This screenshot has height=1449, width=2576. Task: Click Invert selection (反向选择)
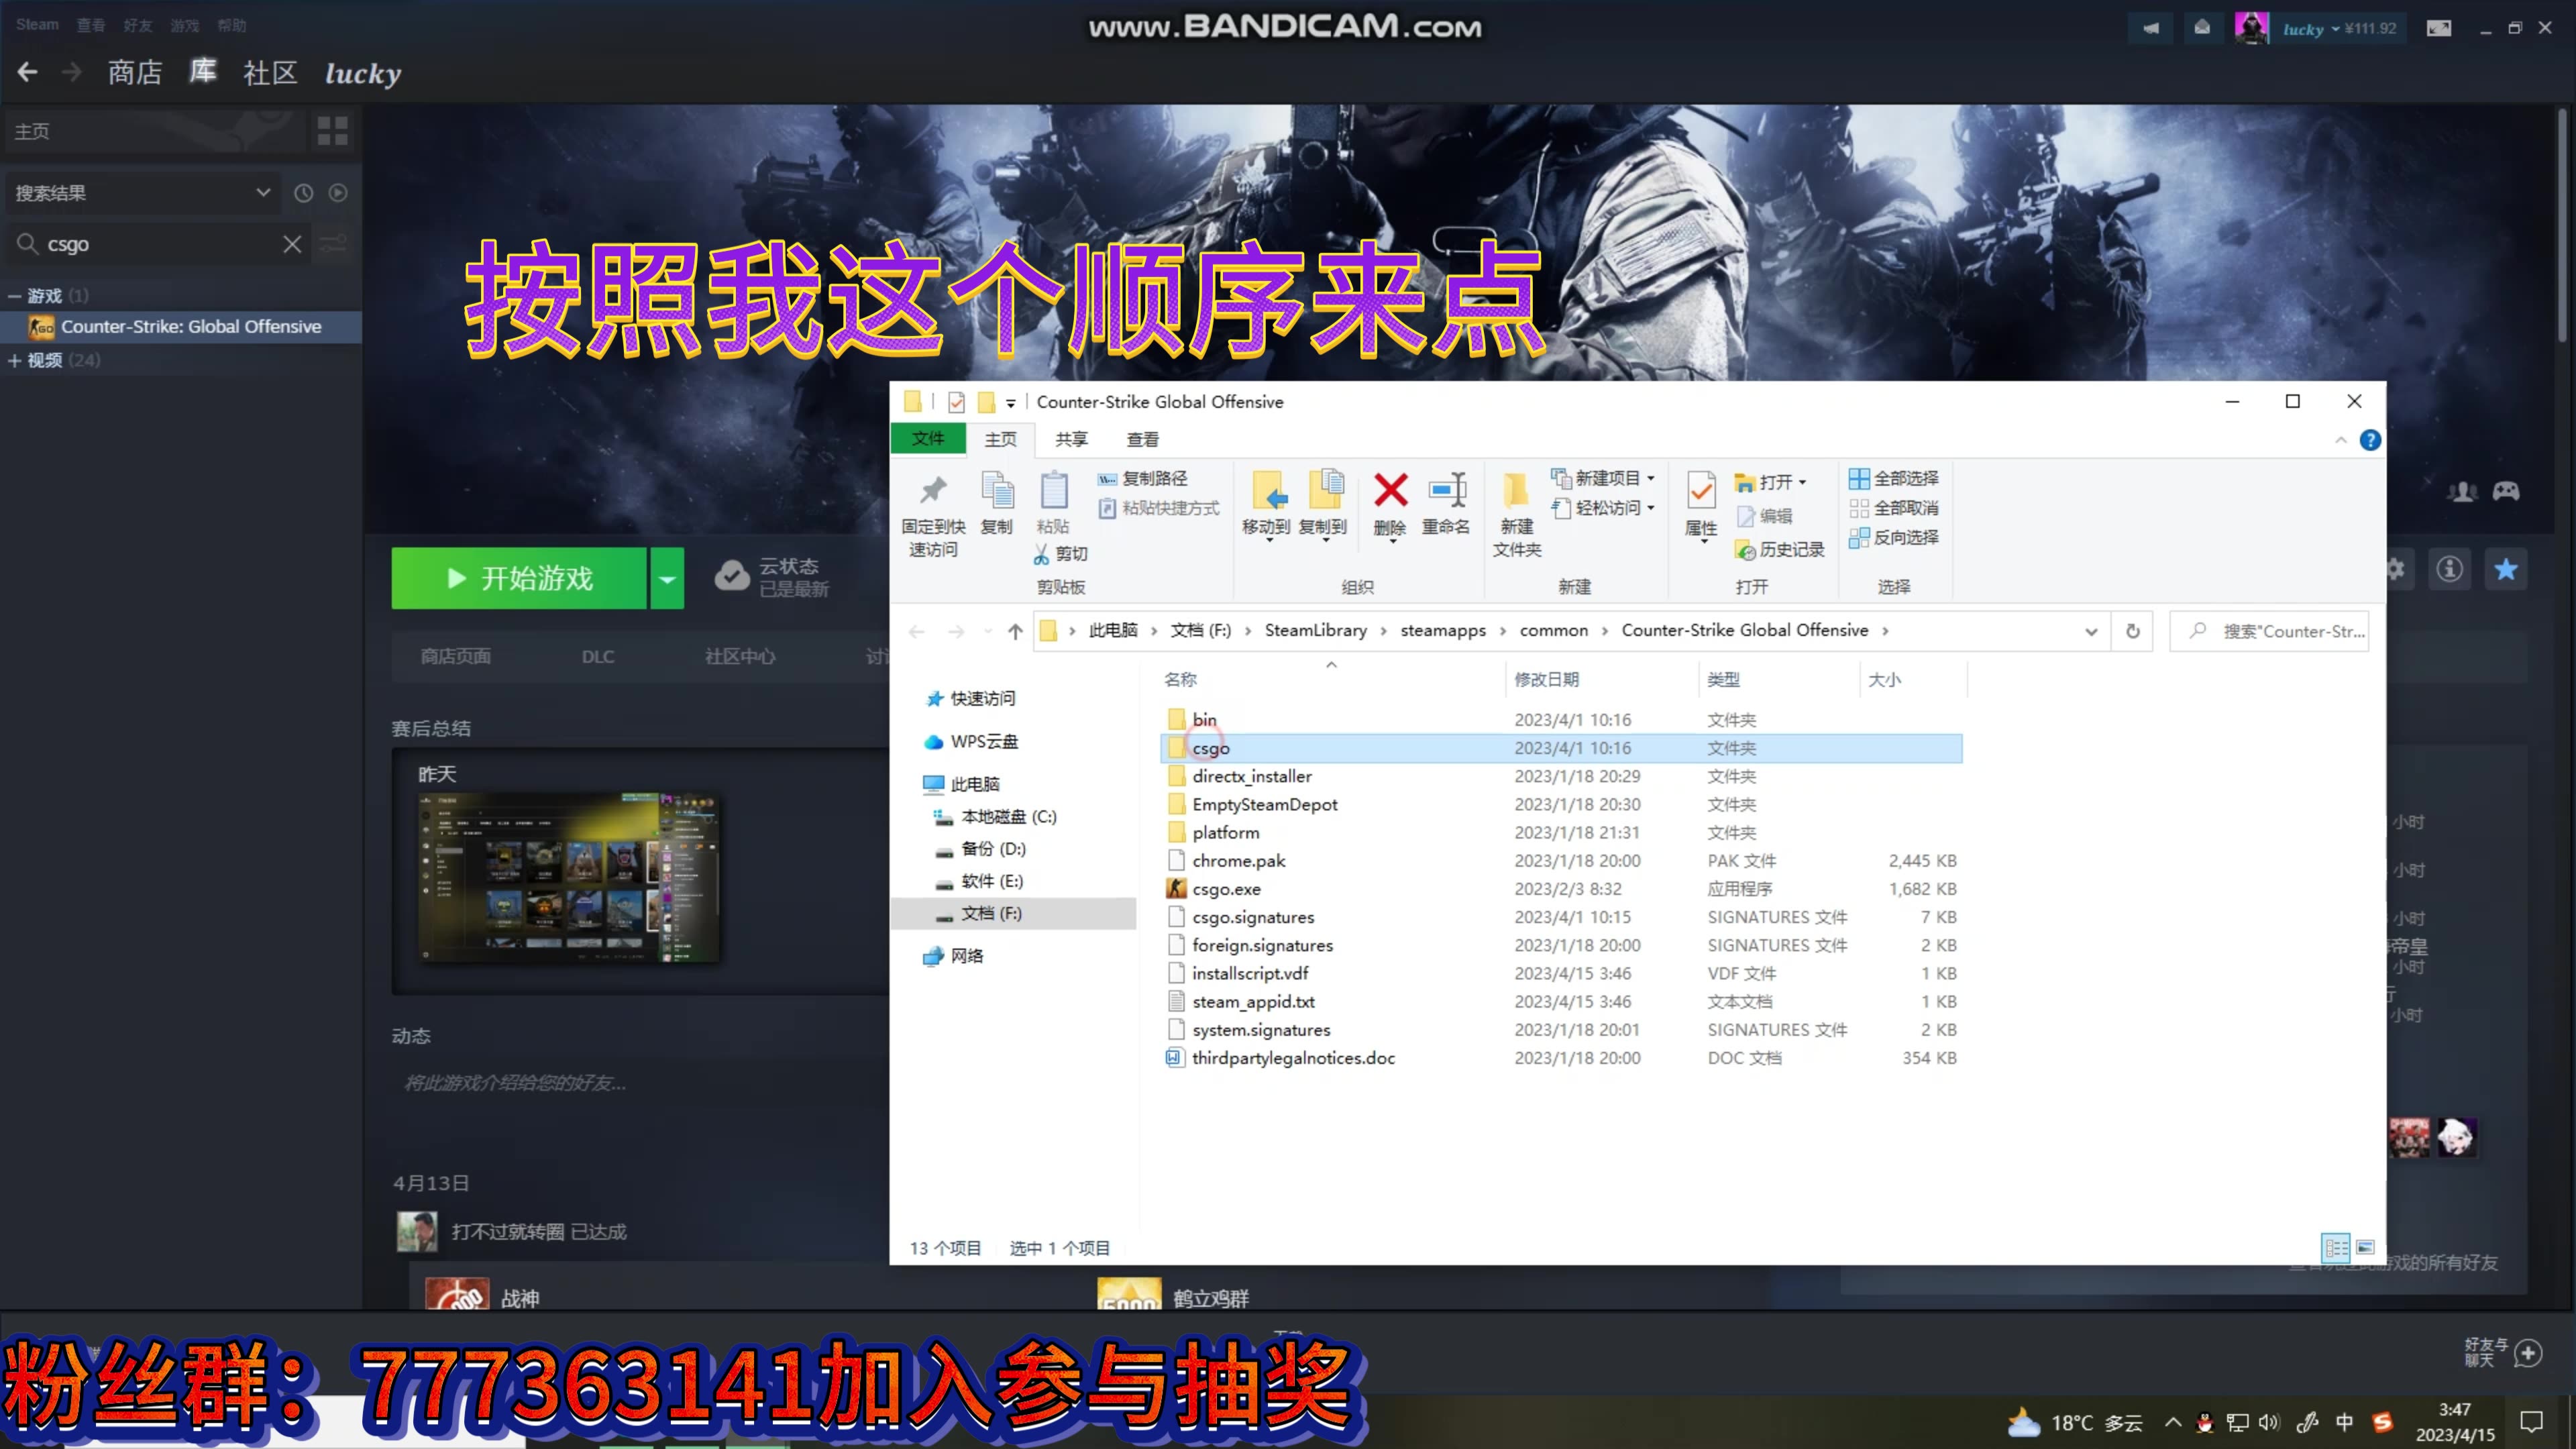(x=1894, y=538)
